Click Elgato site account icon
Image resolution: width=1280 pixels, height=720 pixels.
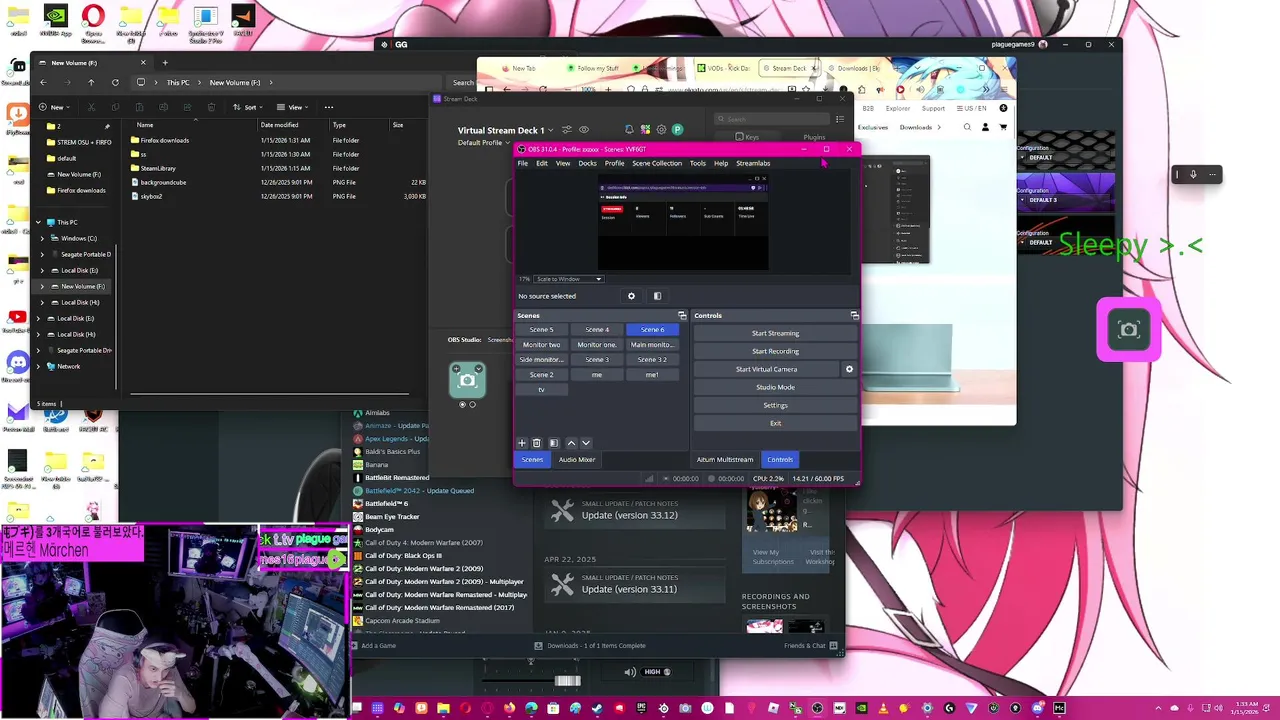985,127
